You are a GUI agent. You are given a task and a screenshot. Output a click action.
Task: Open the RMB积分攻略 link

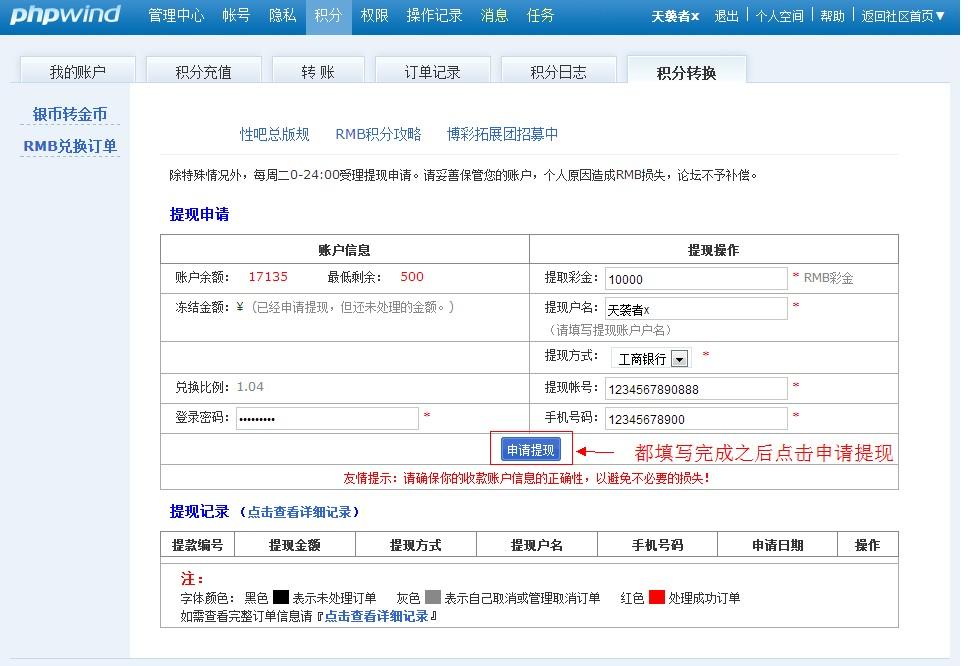coord(378,134)
